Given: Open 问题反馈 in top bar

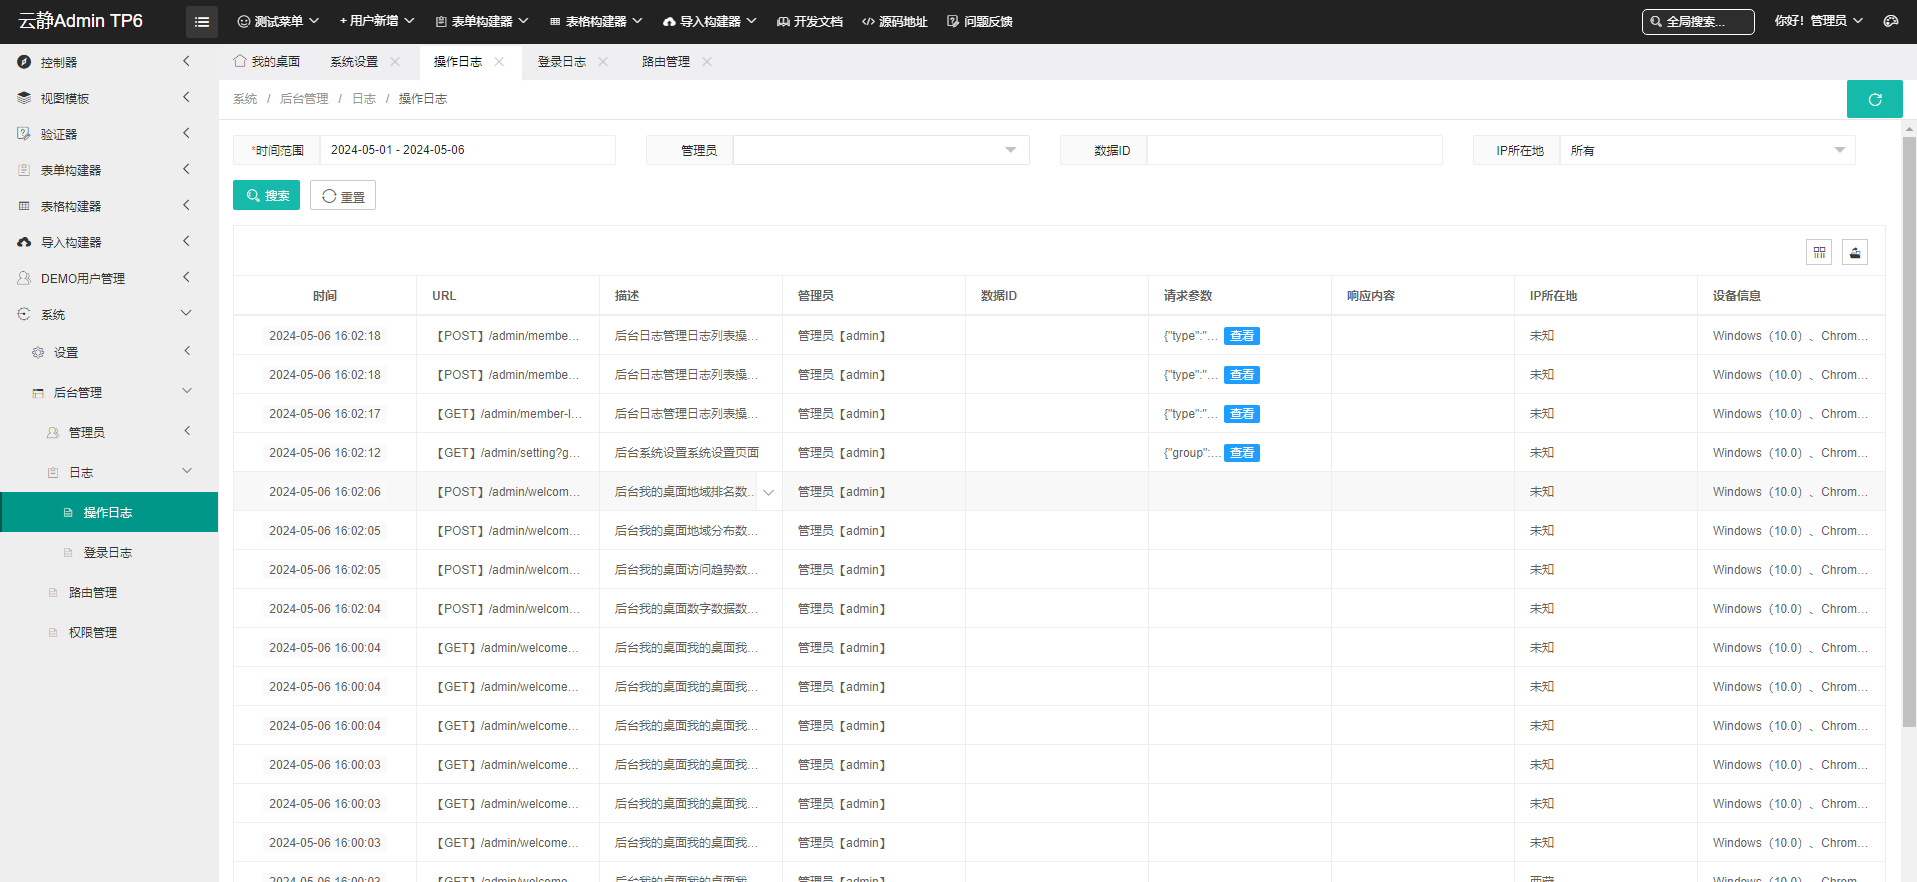Looking at the screenshot, I should (980, 21).
